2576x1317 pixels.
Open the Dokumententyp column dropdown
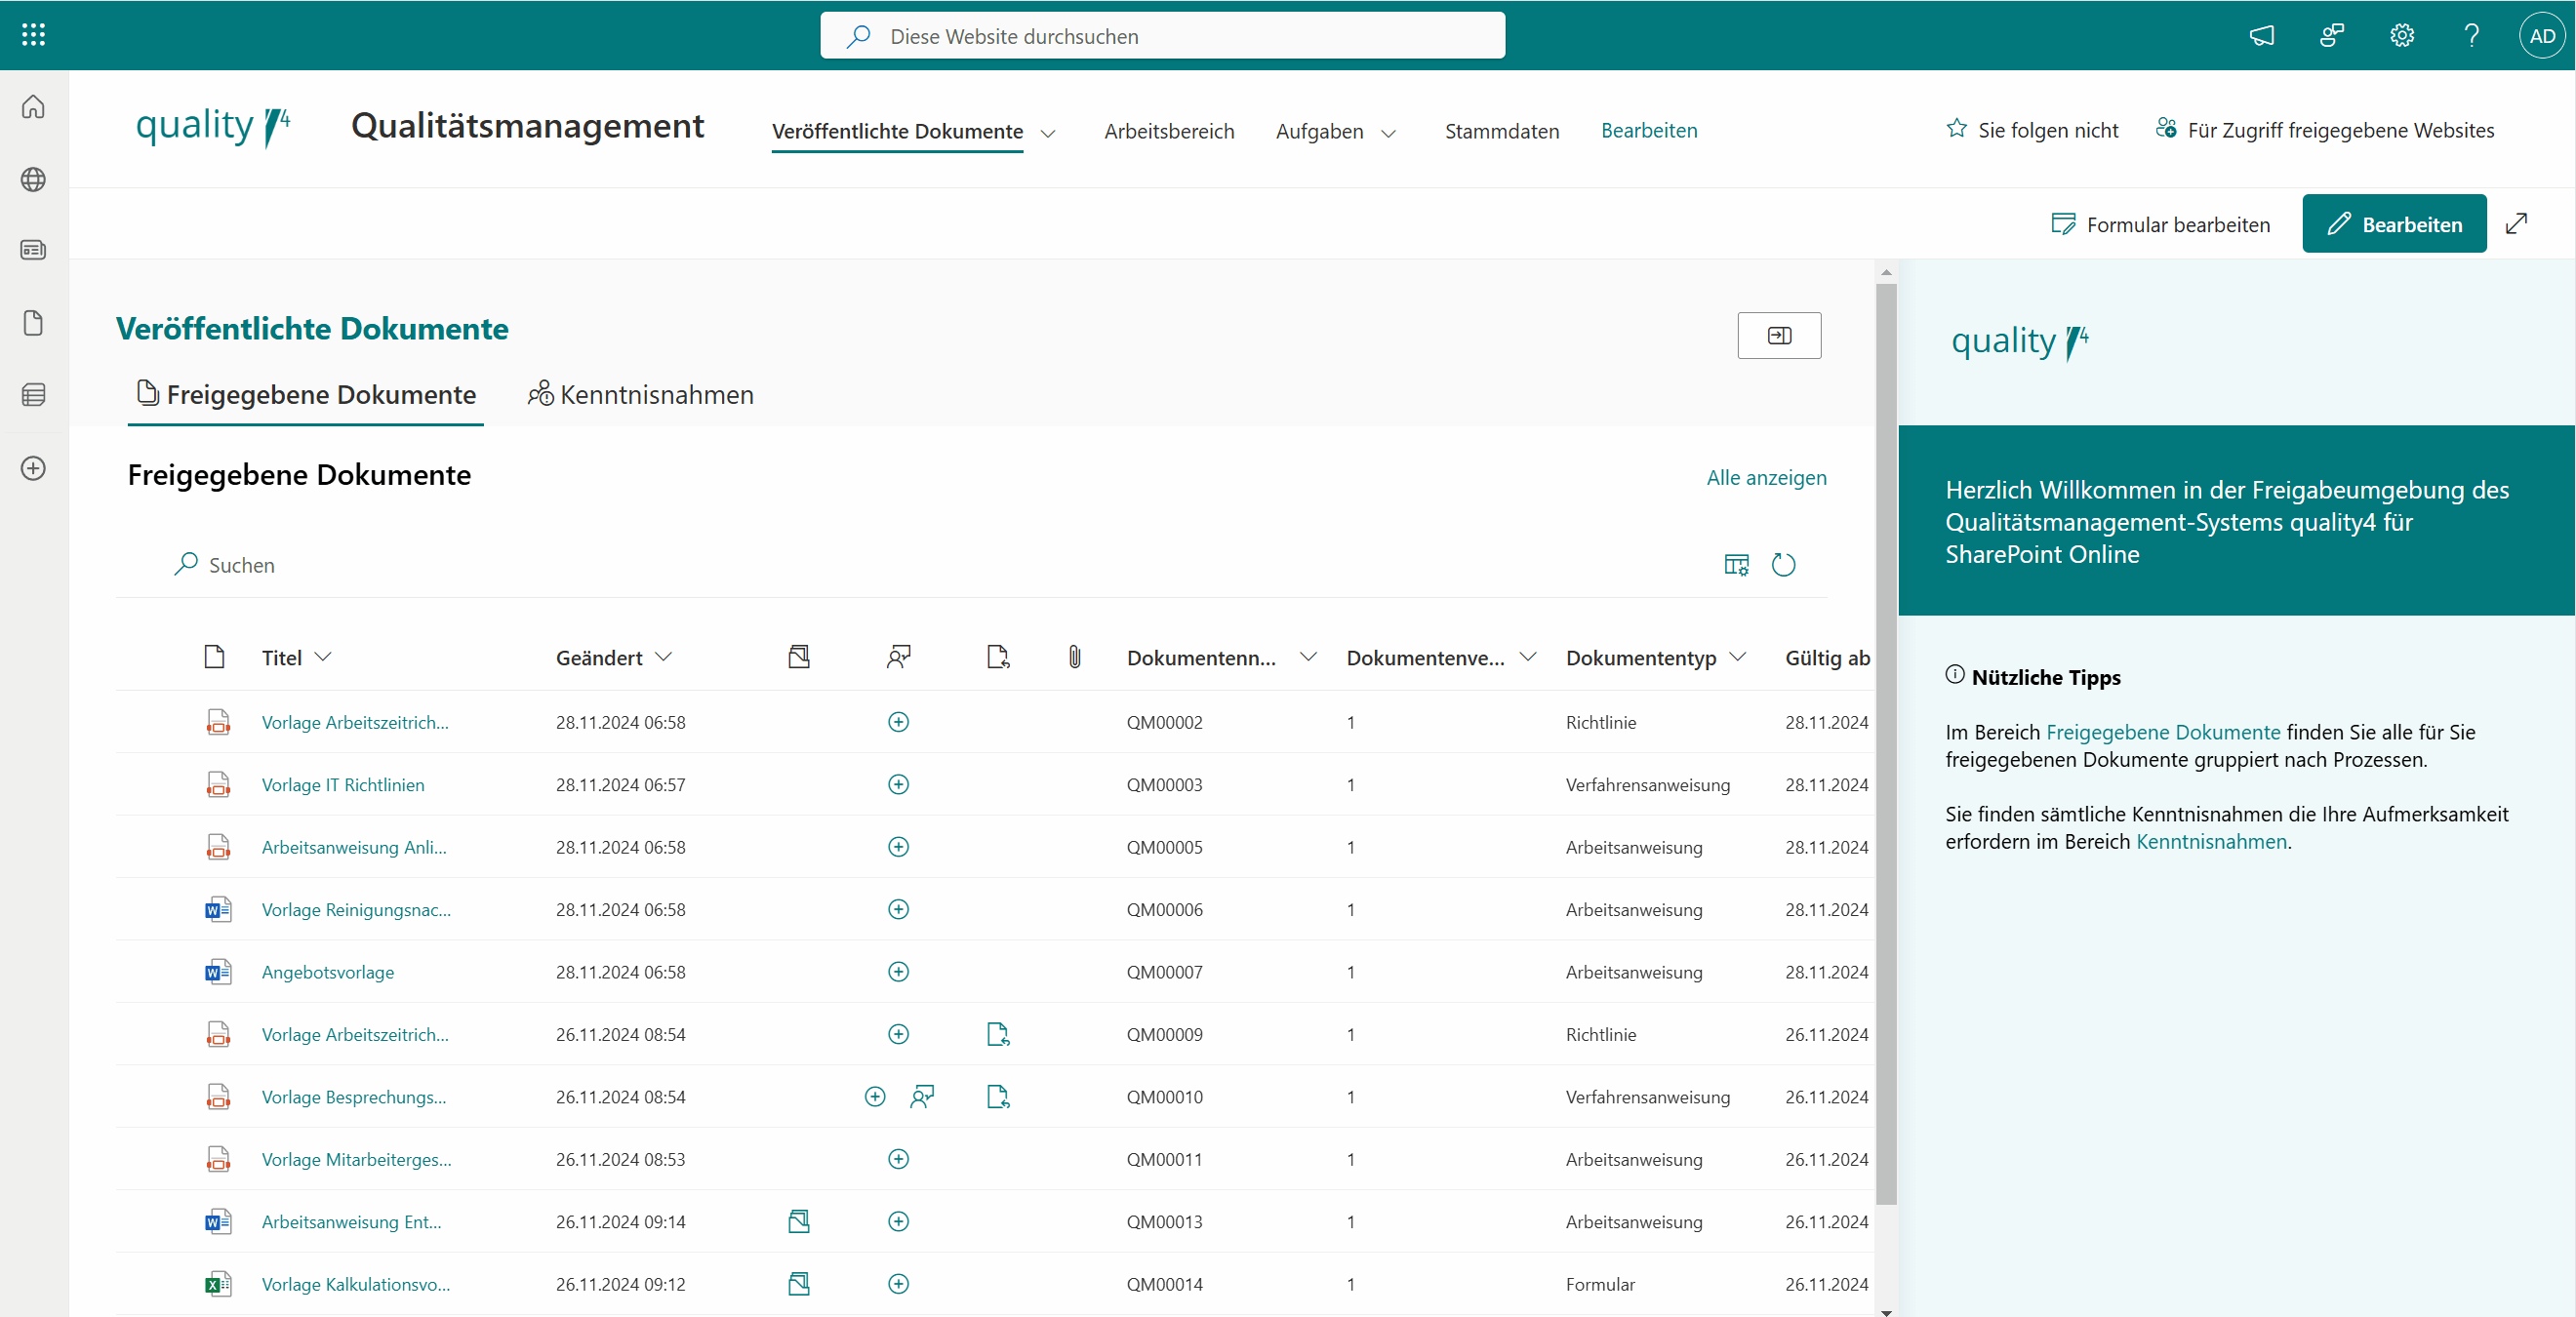tap(1738, 657)
